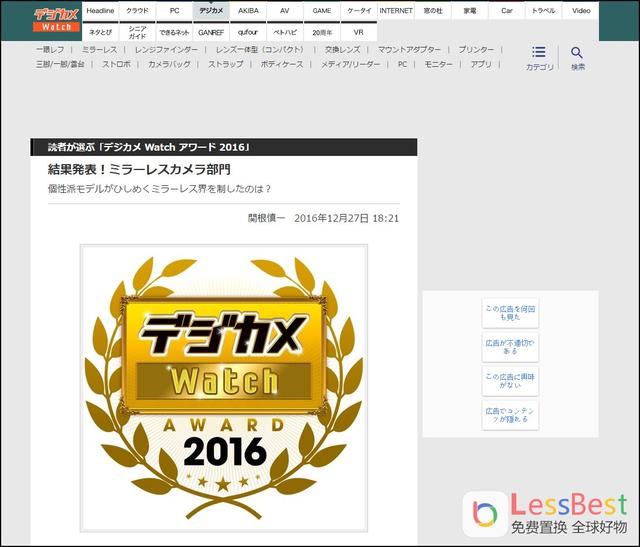This screenshot has height=547, width=640.
Task: Click the アプリ category link
Action: pos(481,64)
